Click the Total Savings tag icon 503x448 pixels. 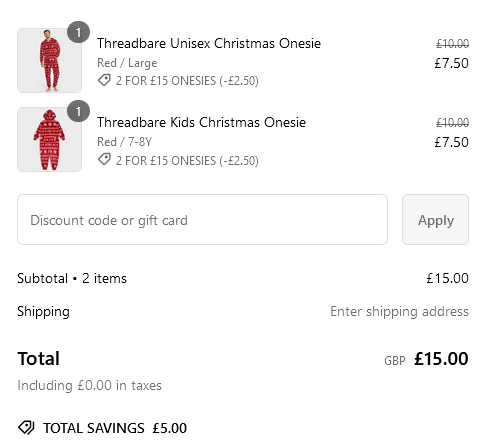coord(26,428)
